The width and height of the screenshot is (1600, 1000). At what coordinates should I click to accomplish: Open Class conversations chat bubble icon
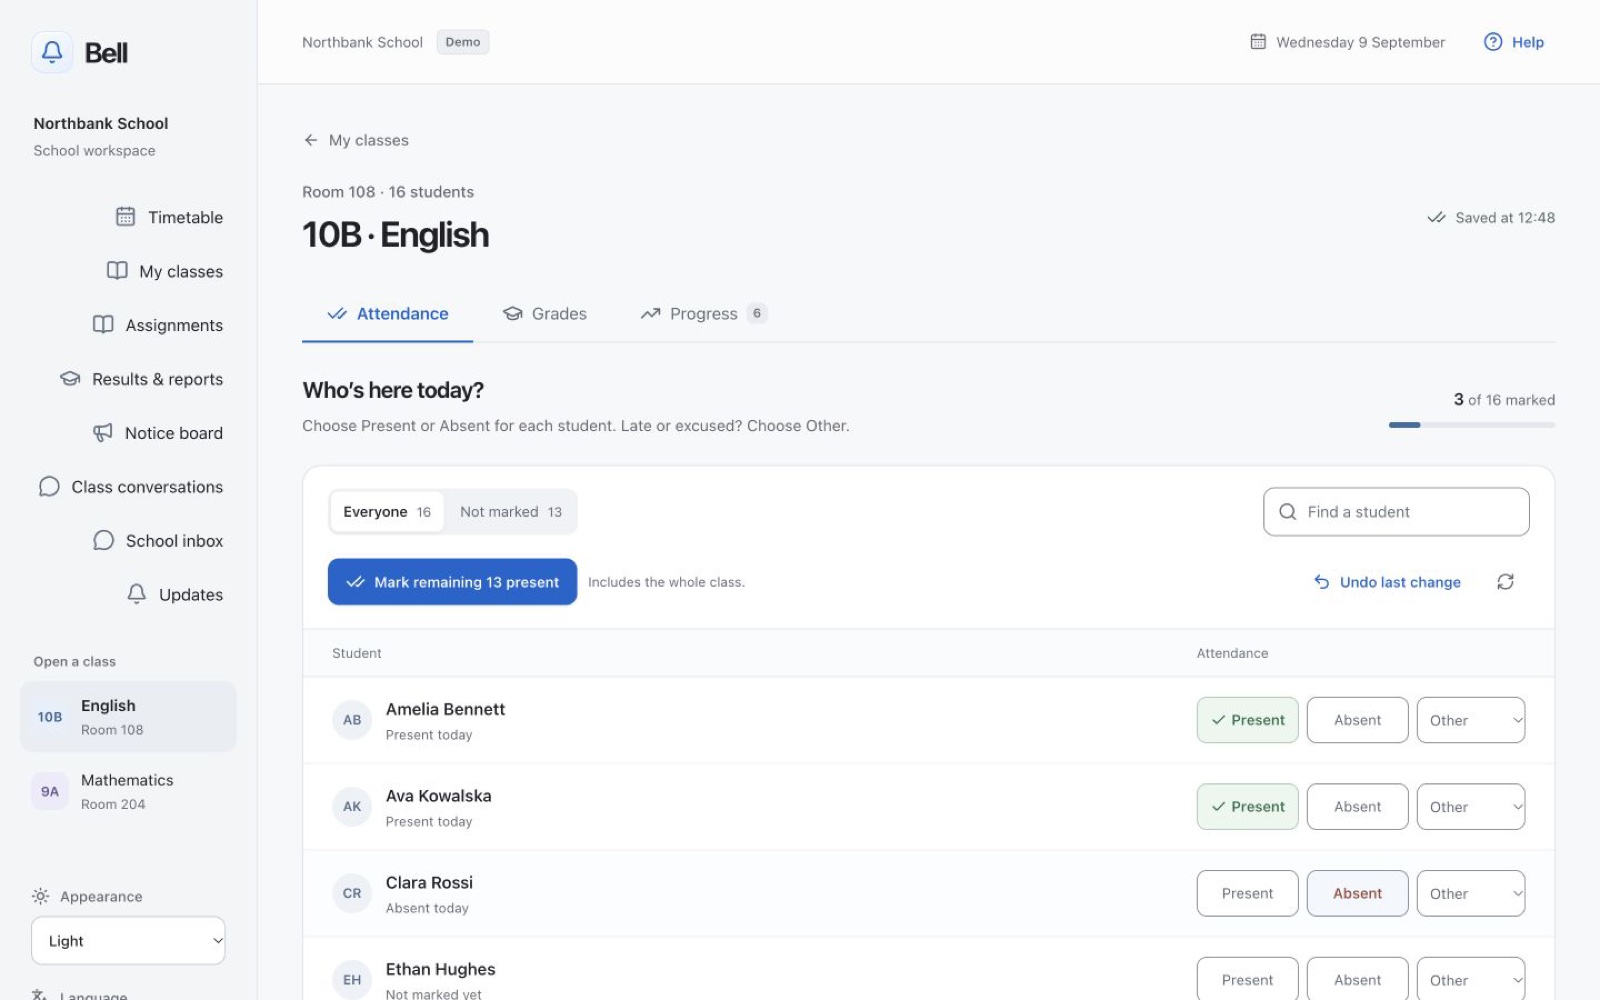pyautogui.click(x=49, y=487)
